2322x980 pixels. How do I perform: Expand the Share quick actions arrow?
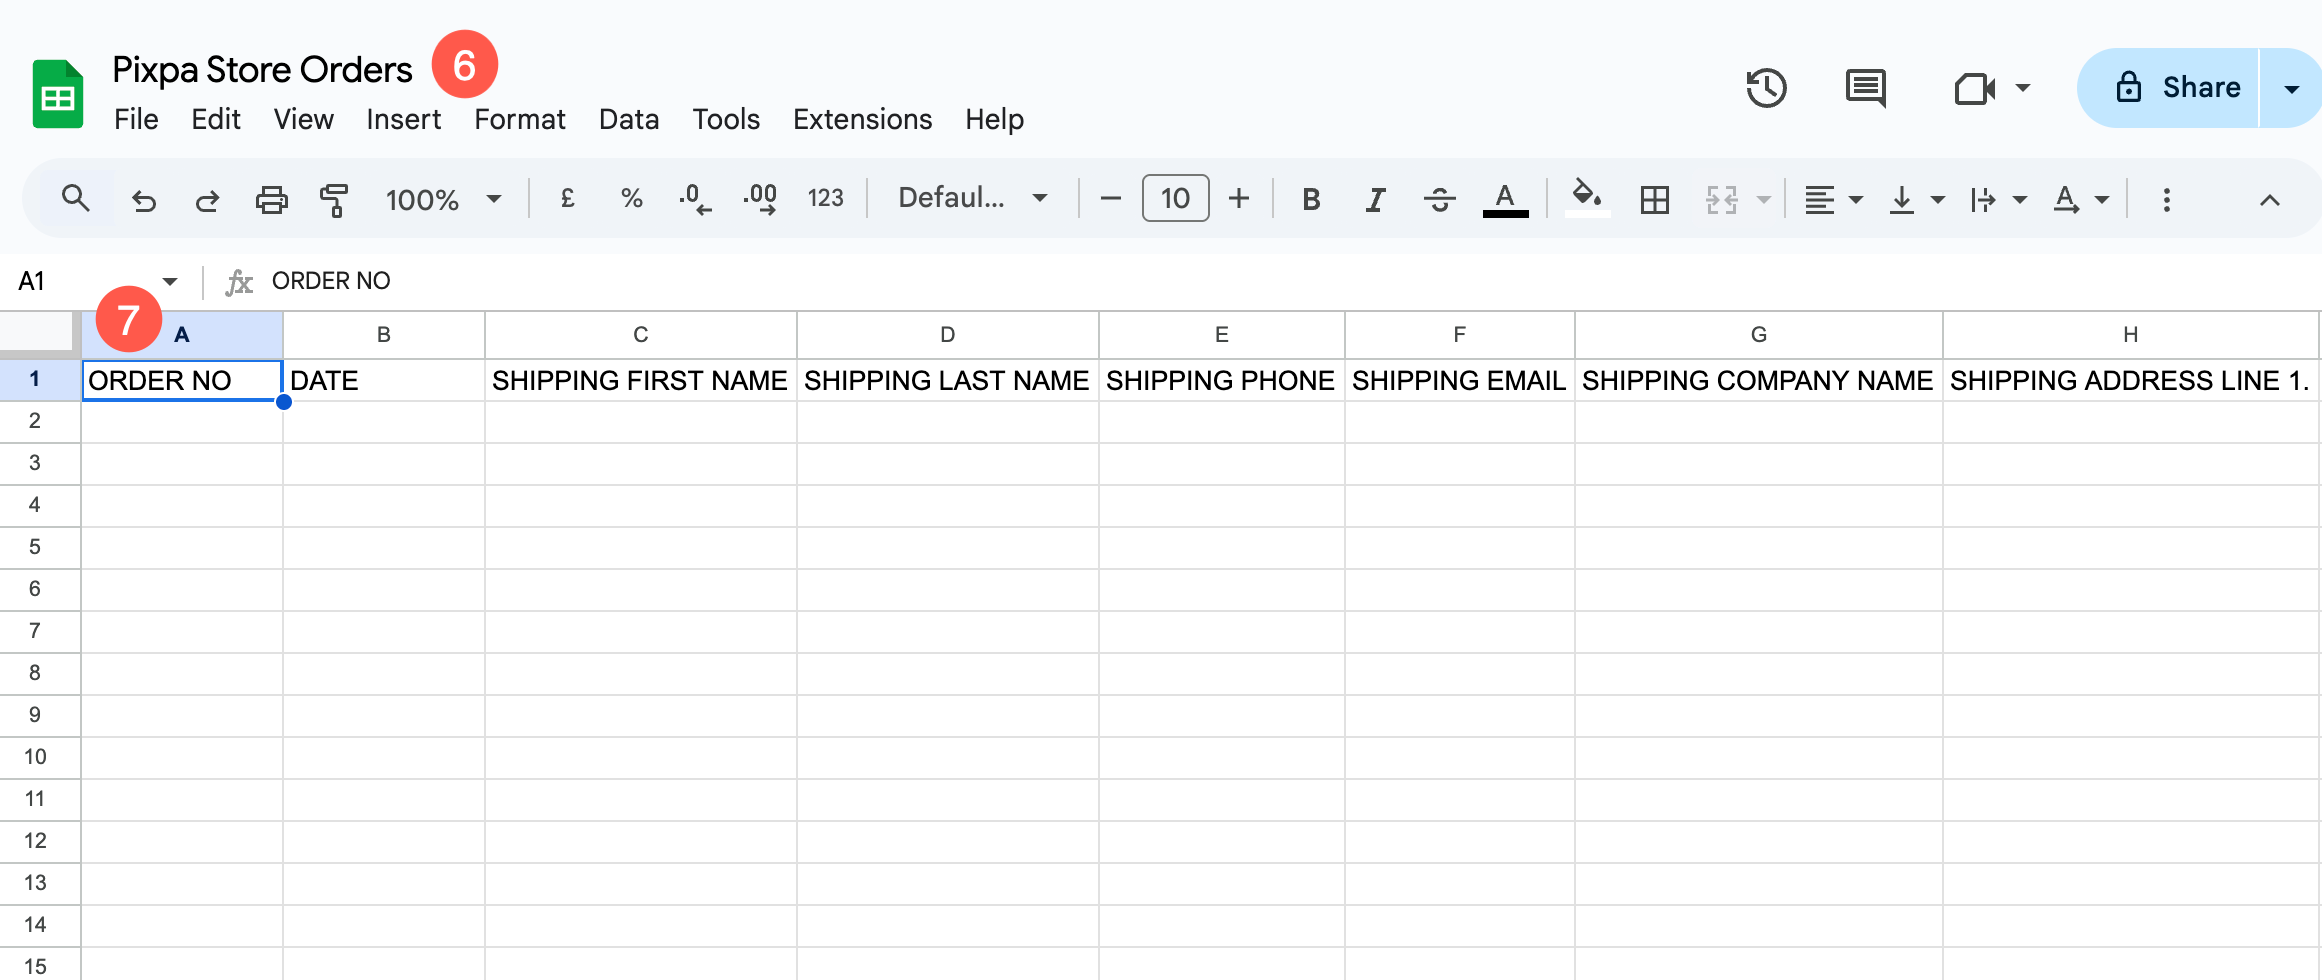point(2291,88)
